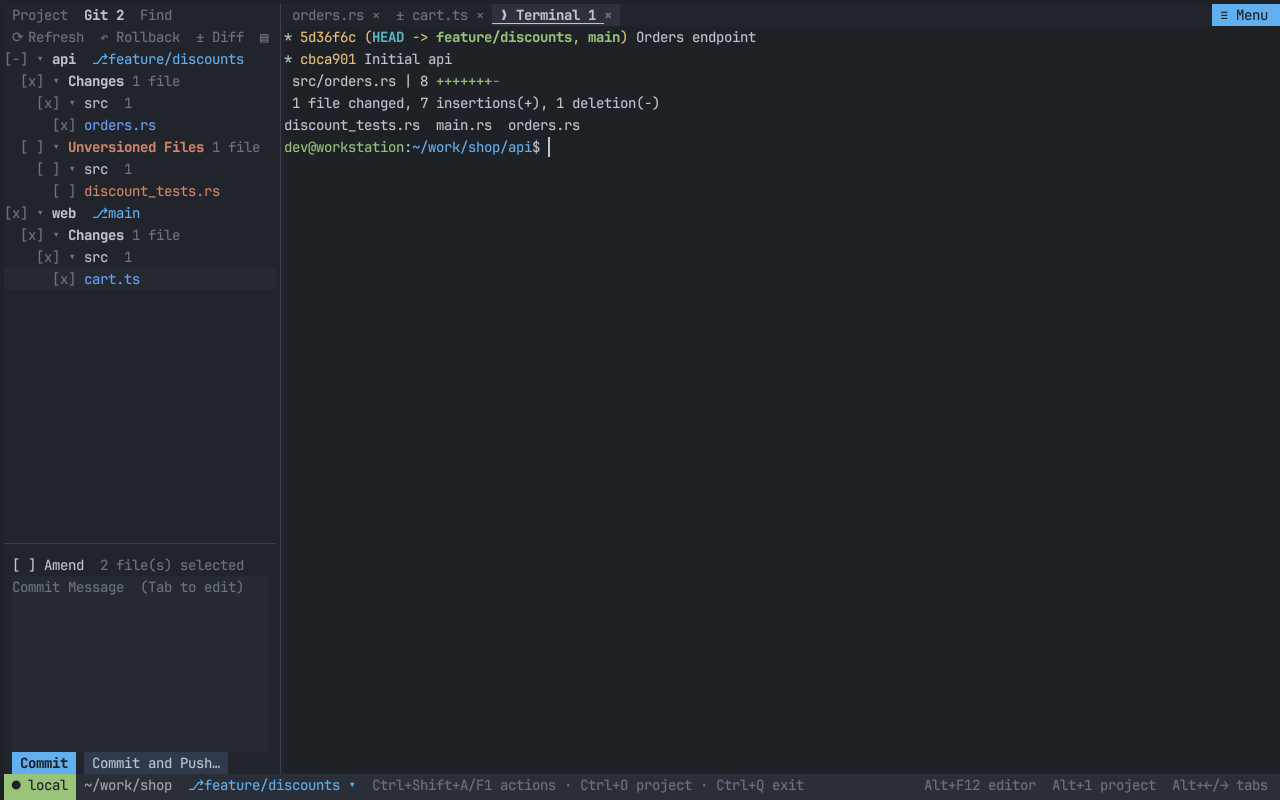Check the discount_tests.rs checkbox
This screenshot has width=1280, height=800.
(64, 191)
